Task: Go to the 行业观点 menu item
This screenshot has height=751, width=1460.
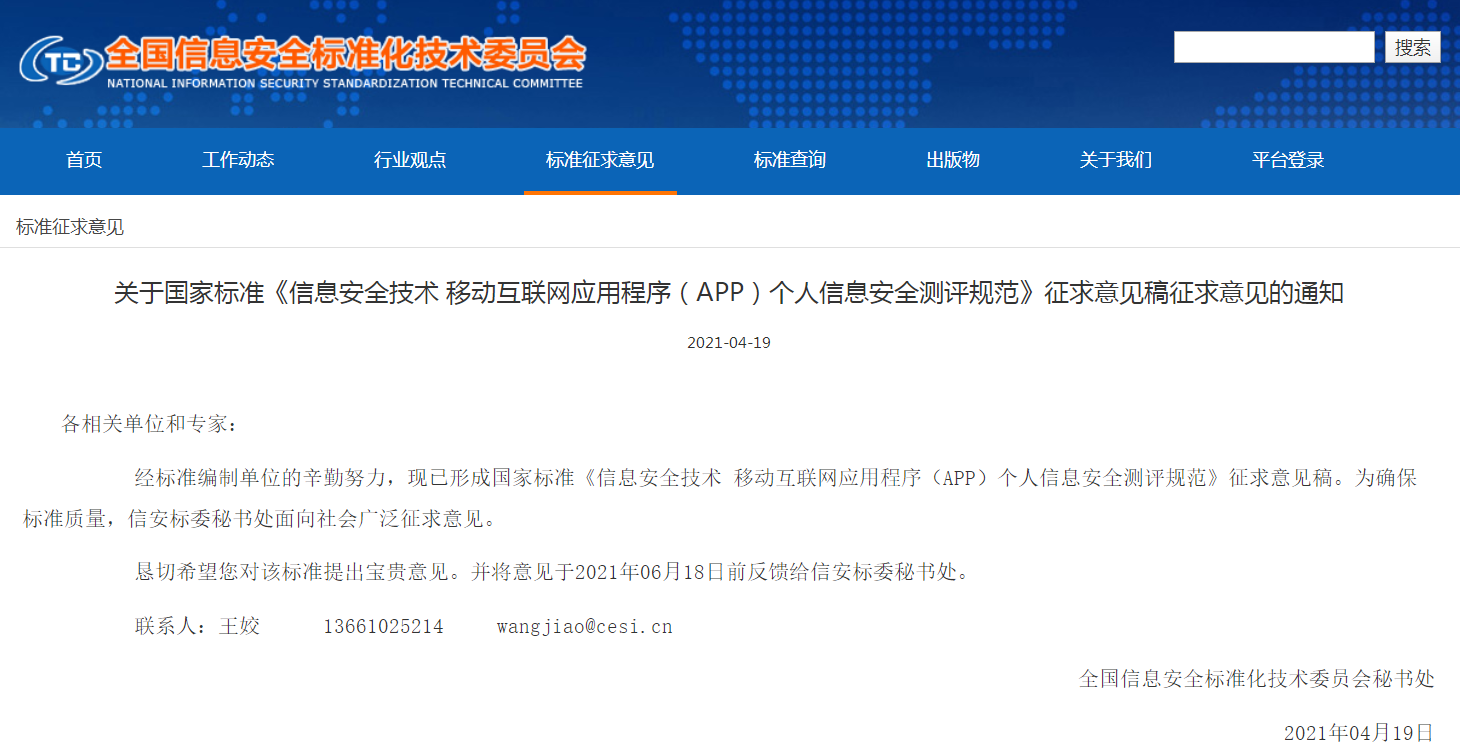Action: 410,160
